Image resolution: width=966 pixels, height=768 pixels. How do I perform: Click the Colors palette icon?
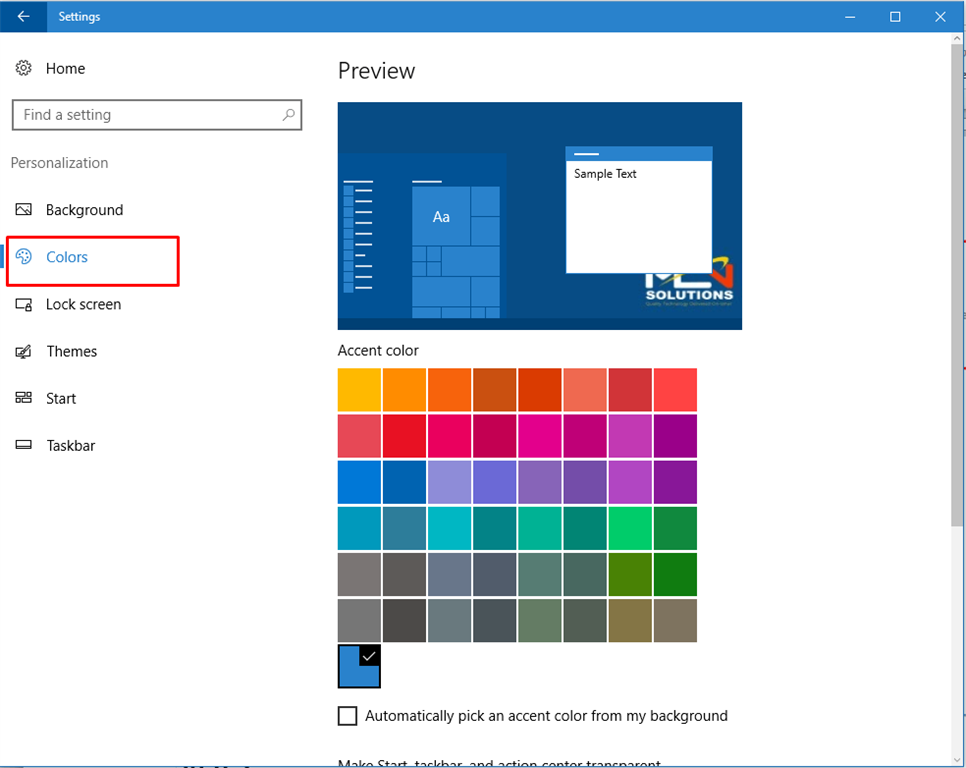[23, 256]
